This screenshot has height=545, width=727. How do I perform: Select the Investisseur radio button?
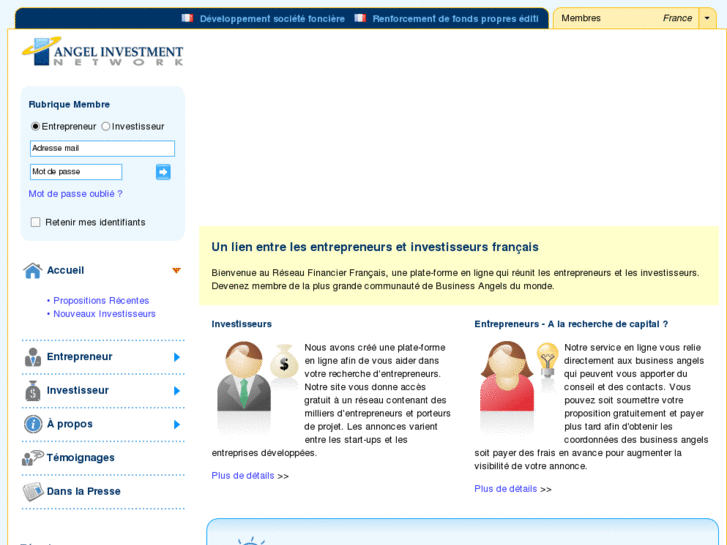tap(106, 126)
